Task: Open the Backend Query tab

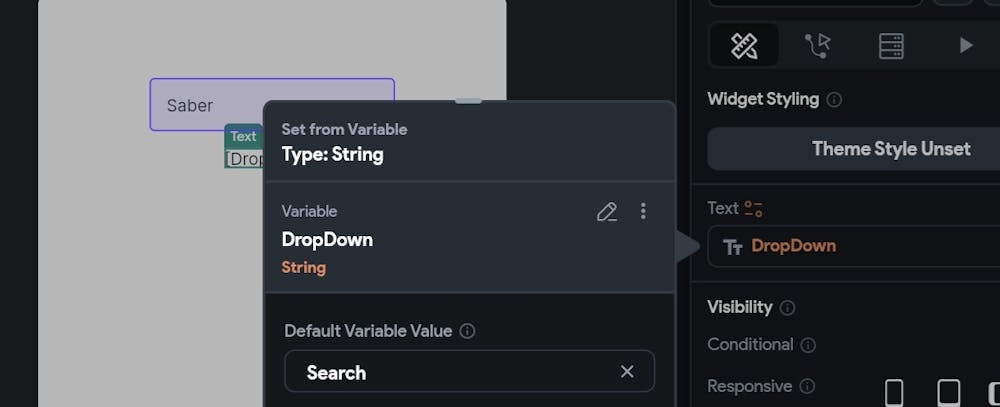Action: (x=891, y=45)
